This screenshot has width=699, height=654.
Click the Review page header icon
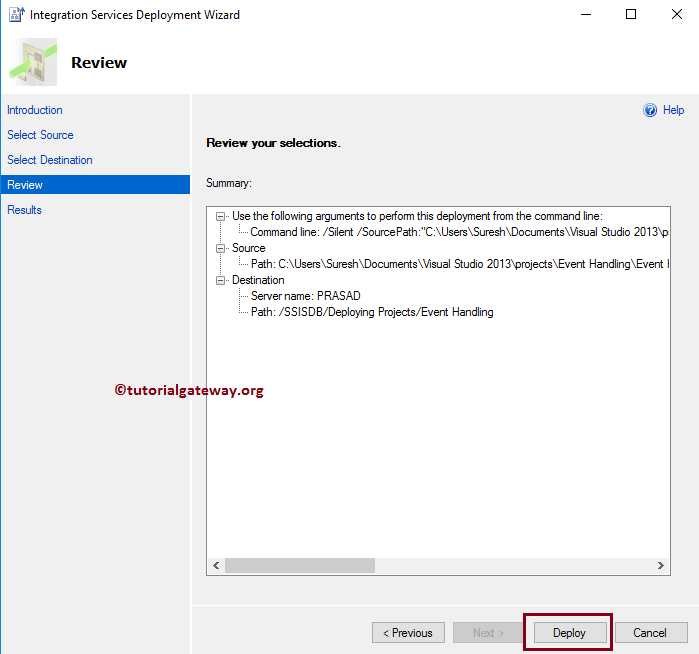click(x=33, y=62)
